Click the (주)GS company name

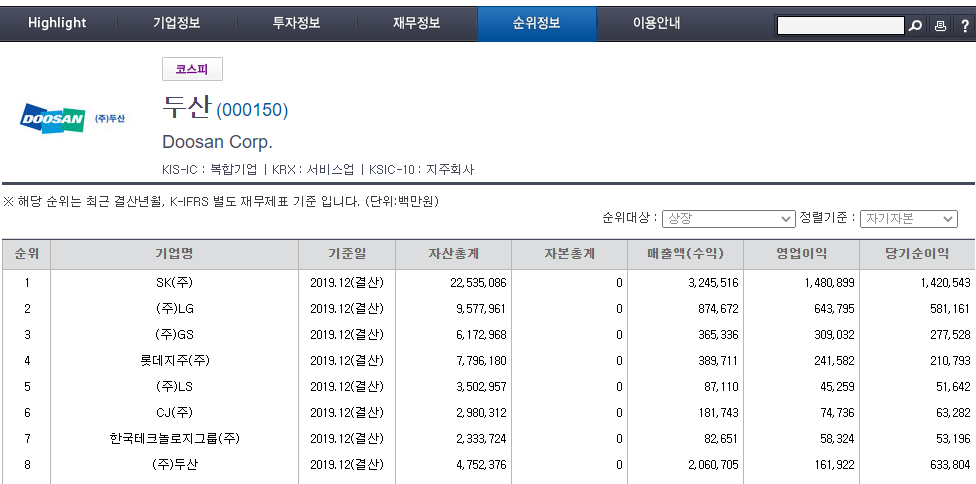click(174, 335)
